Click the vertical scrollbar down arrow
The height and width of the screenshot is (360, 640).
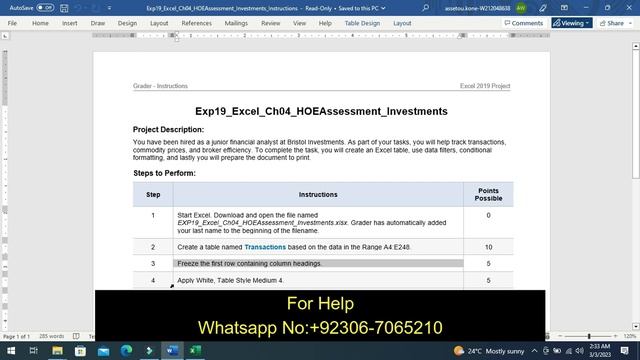pos(636,327)
